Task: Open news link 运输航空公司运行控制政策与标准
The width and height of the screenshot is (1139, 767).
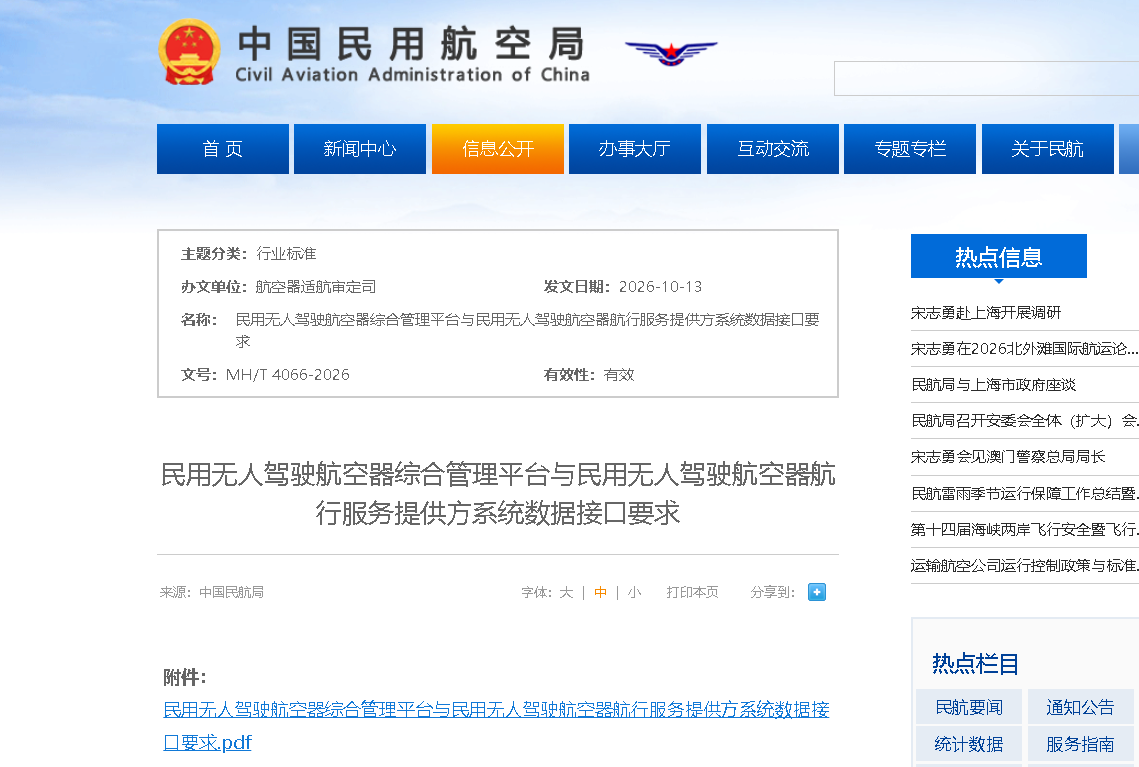Action: (x=1024, y=566)
